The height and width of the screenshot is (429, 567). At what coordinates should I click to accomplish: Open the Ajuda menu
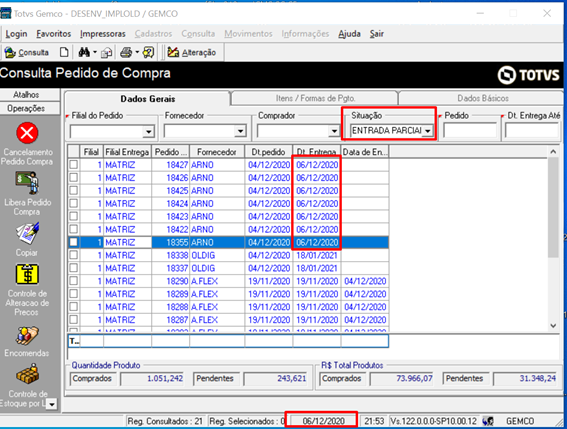349,34
